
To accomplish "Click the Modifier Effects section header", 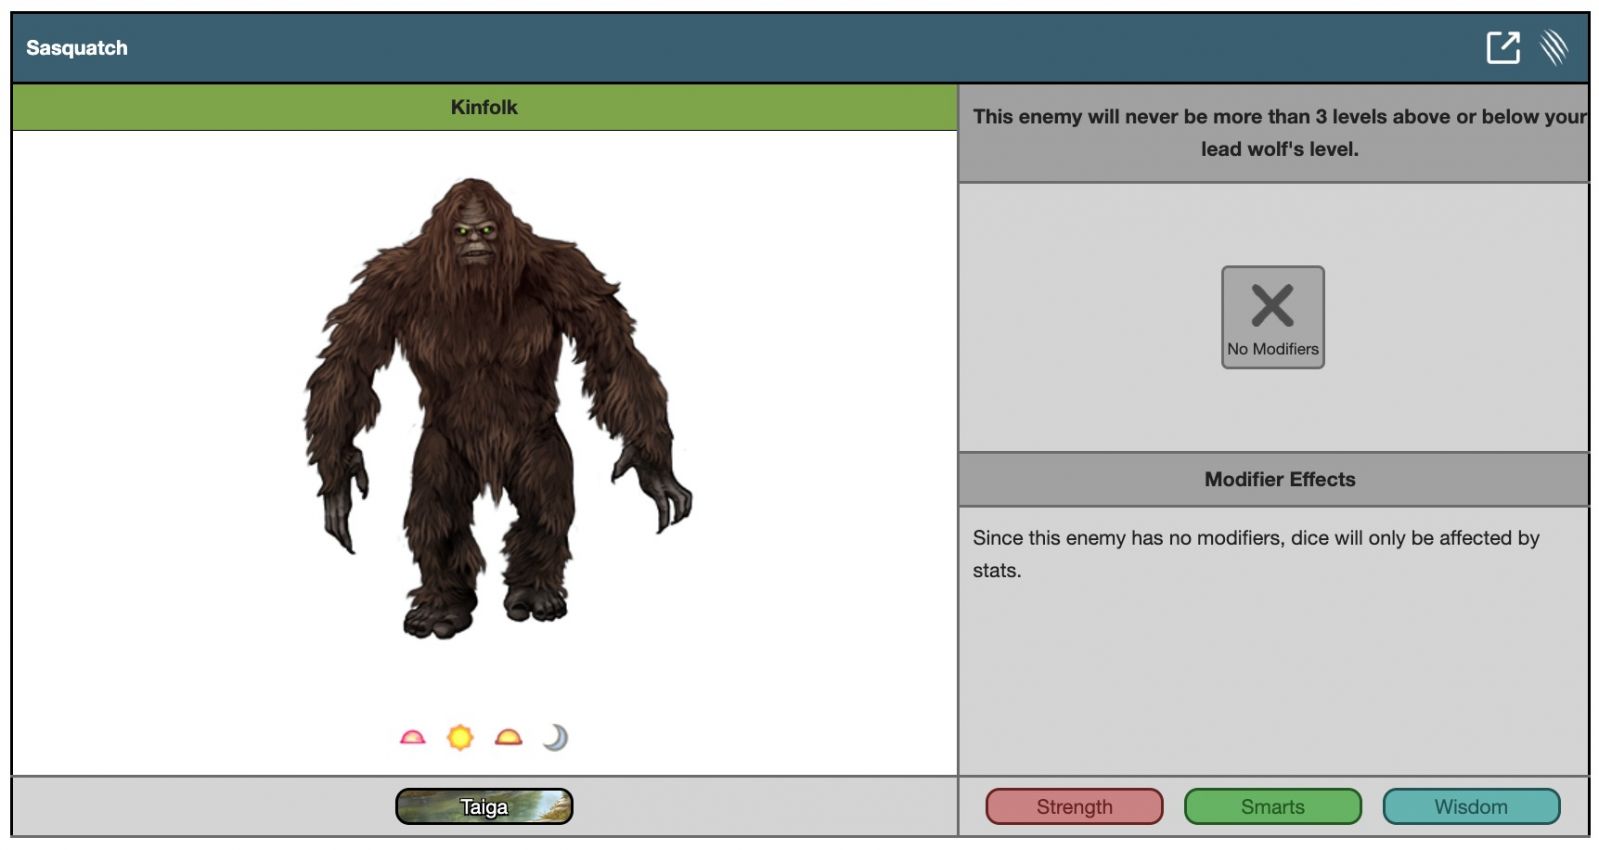I will (1279, 479).
